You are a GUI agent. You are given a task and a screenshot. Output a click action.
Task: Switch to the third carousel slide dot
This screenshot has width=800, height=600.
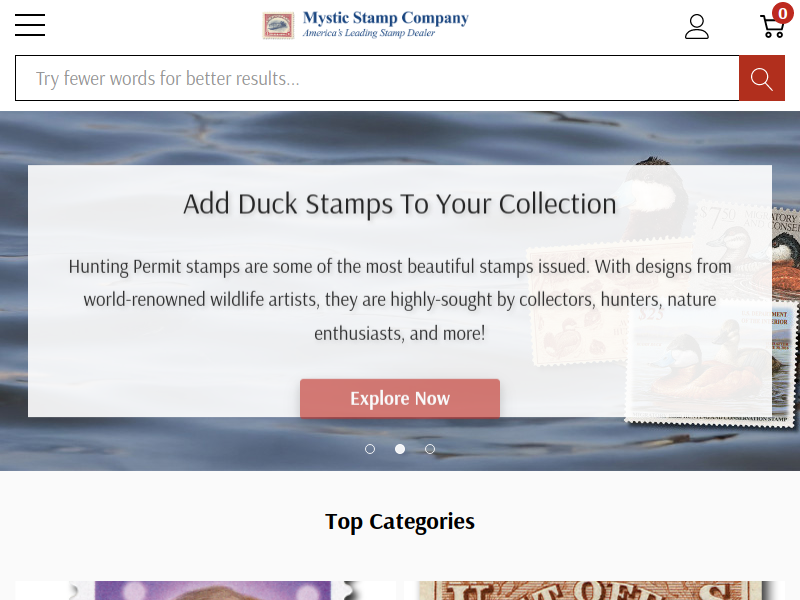[430, 449]
